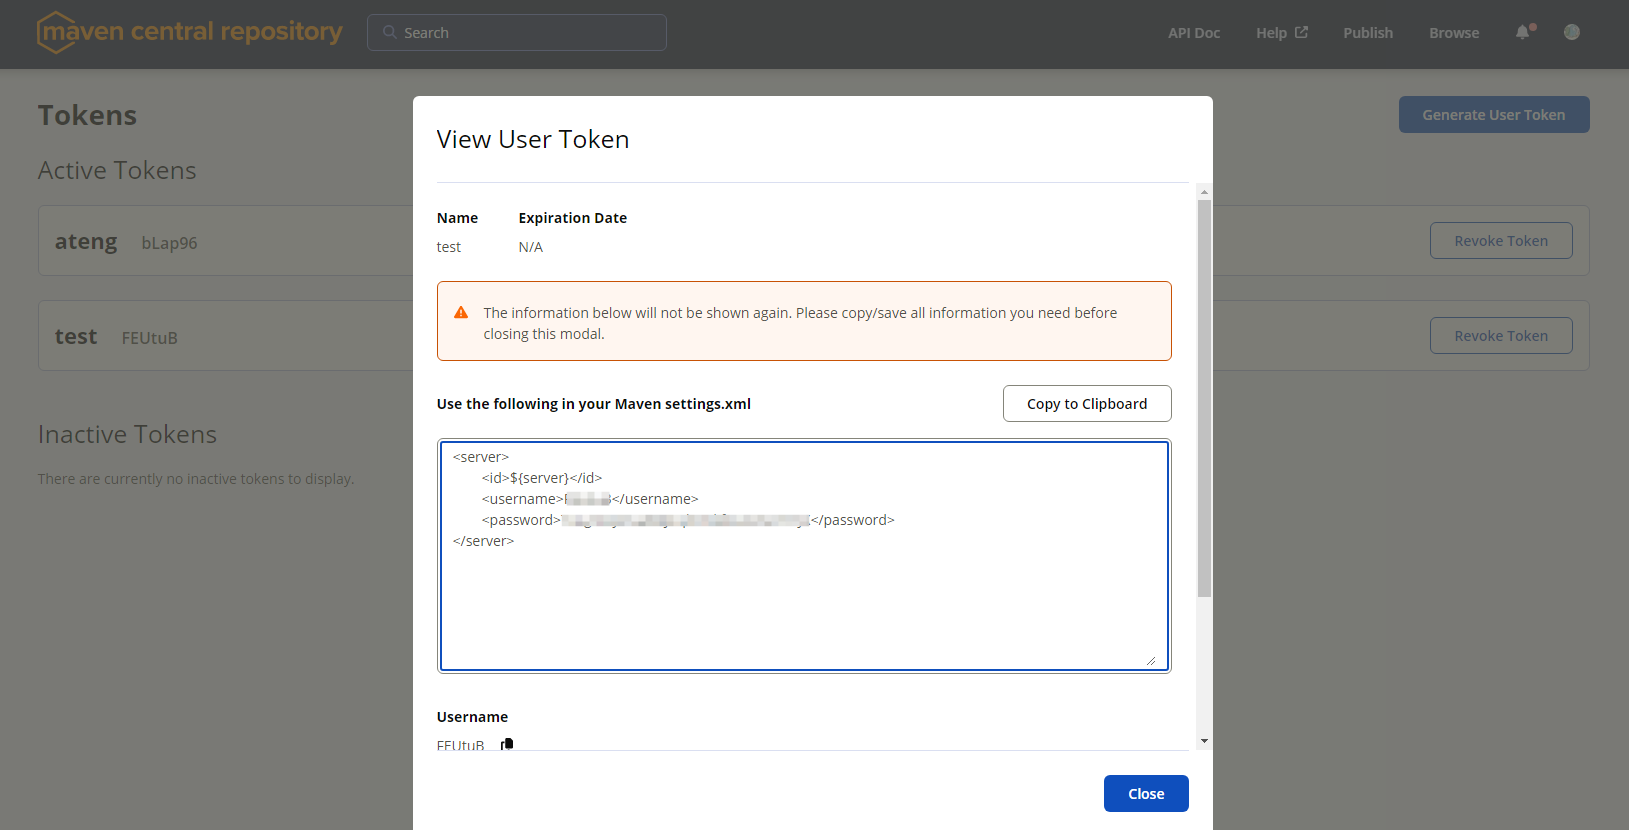
Task: Click the magnifier icon in the search box
Action: tap(390, 32)
